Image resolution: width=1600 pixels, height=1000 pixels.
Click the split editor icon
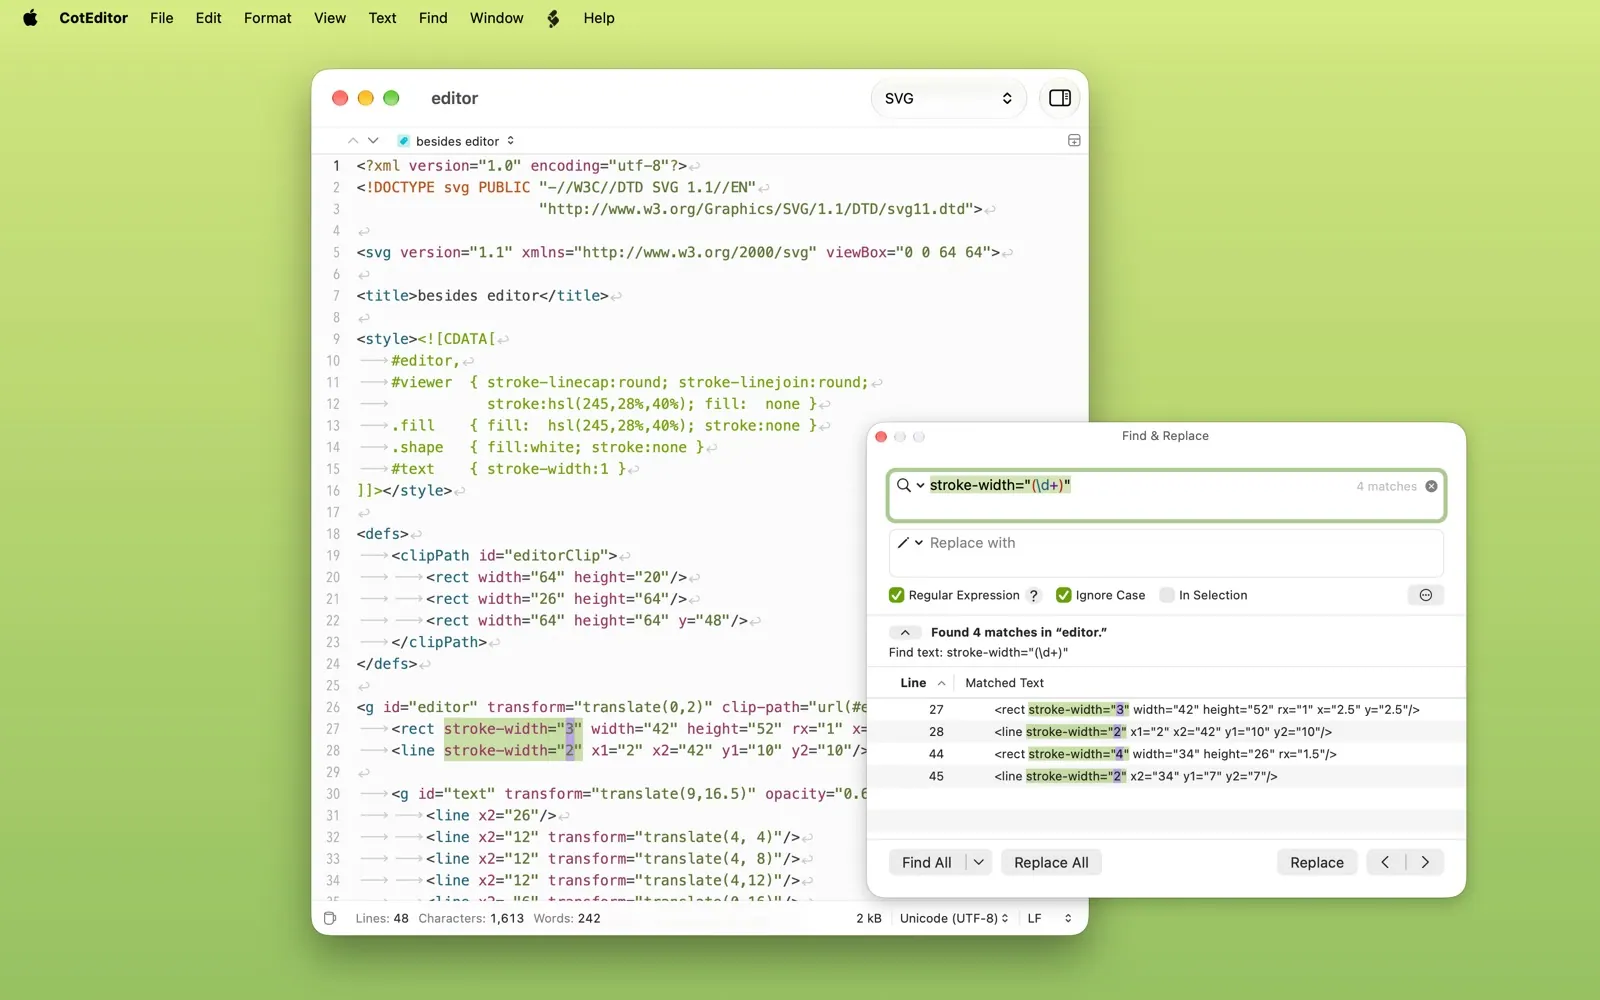point(1074,141)
